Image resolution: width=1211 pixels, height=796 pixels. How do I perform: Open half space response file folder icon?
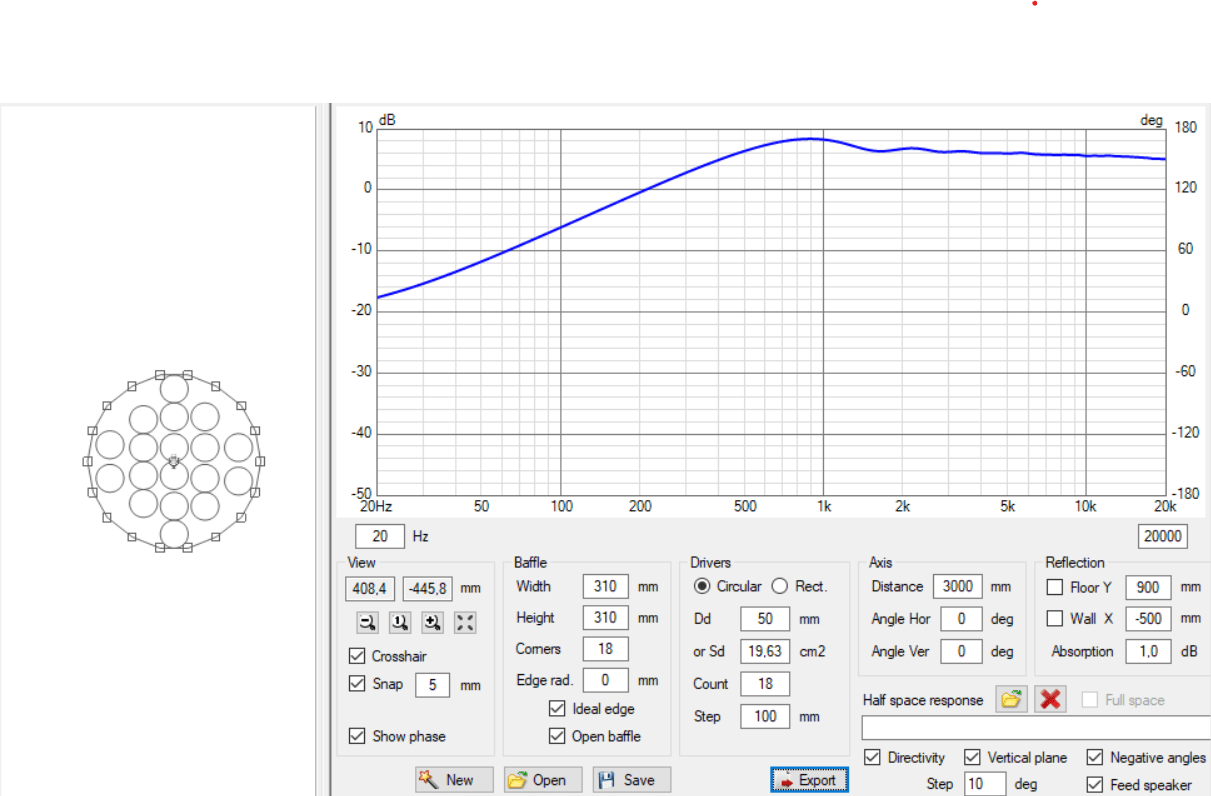(1011, 699)
